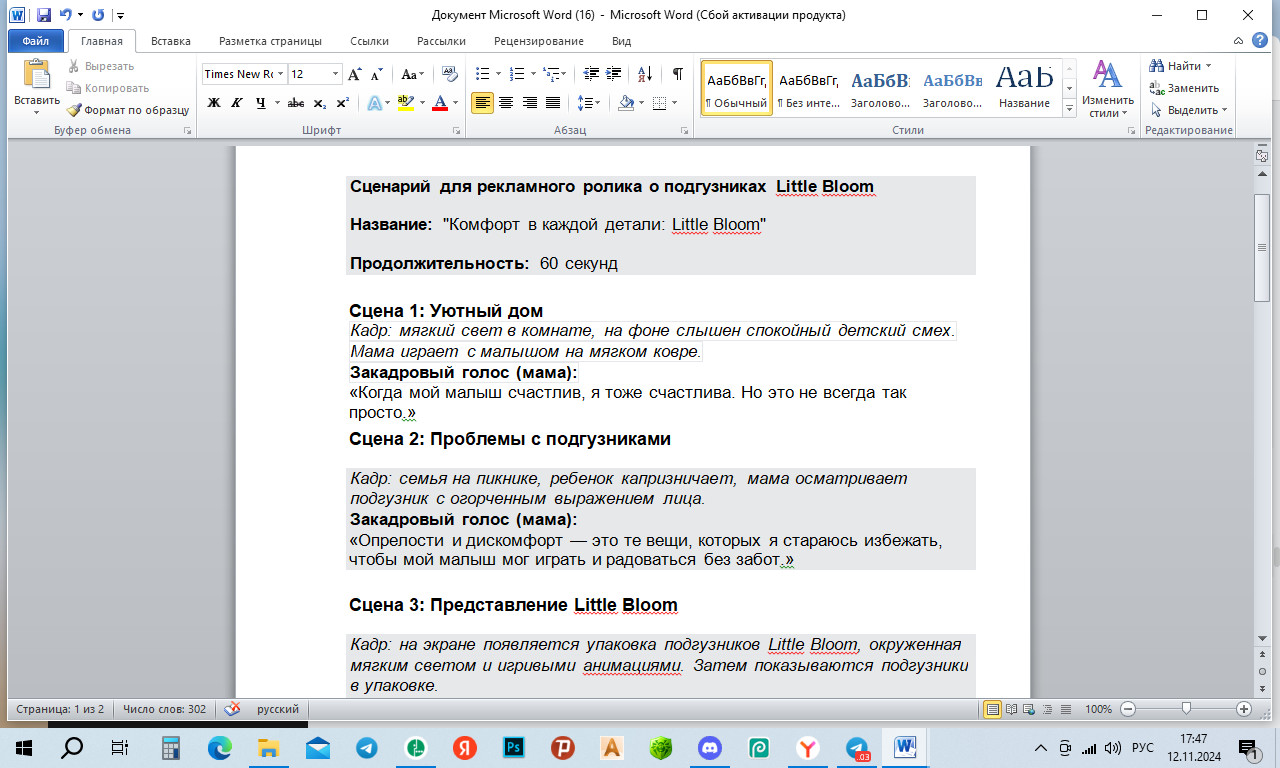Open Discord from the taskbar
The height and width of the screenshot is (768, 1280).
711,747
